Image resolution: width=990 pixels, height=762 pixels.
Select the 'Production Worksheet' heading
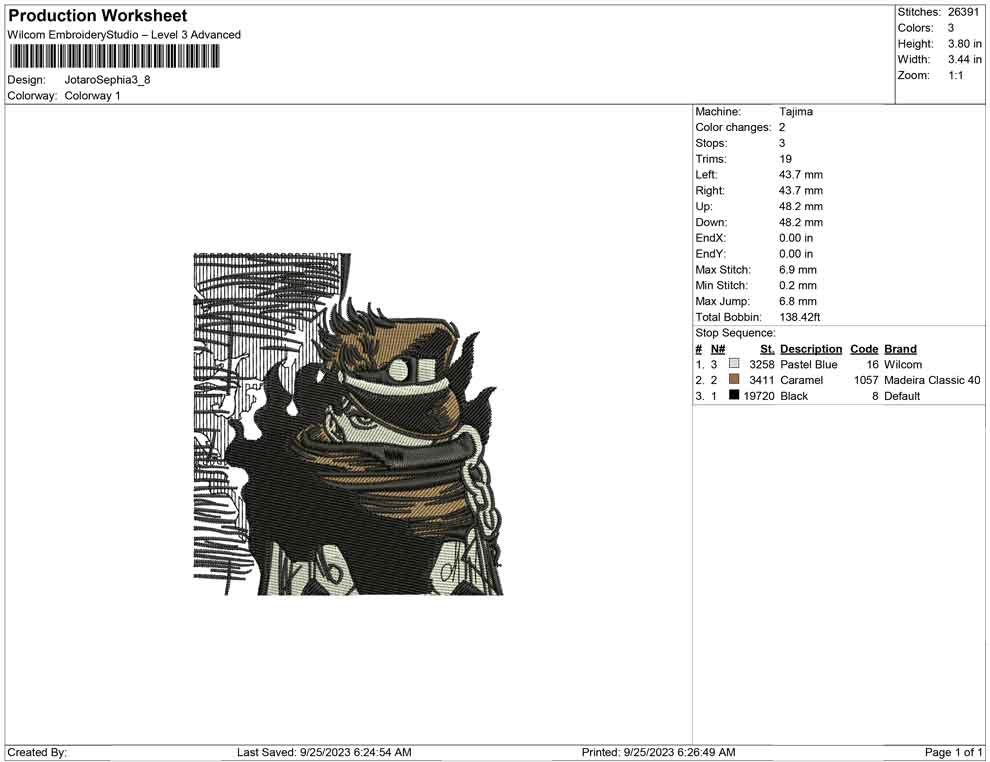(x=98, y=16)
